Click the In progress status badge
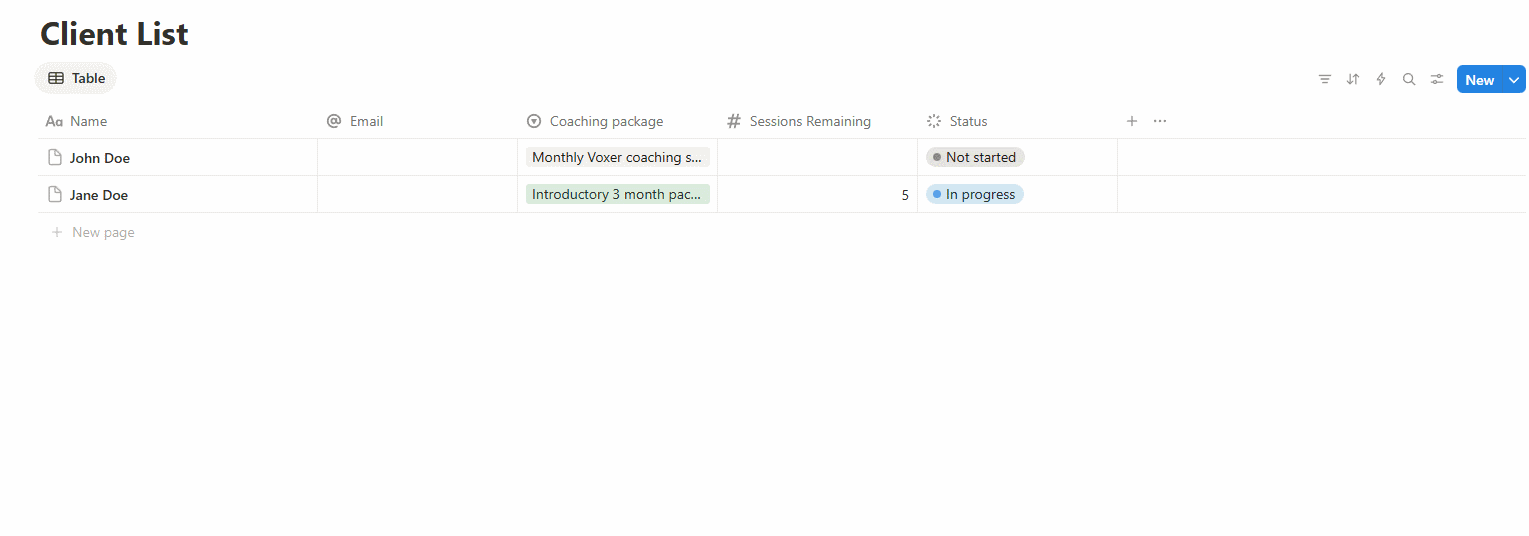This screenshot has width=1529, height=536. coord(974,194)
